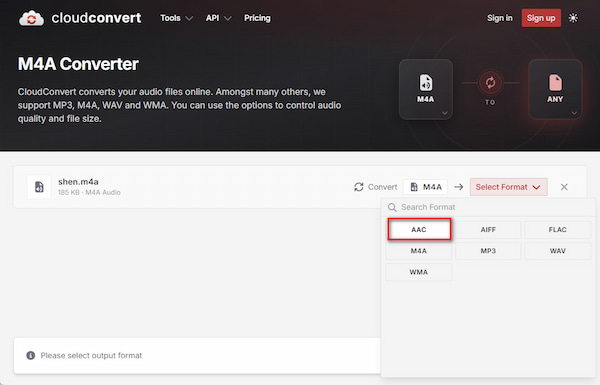Viewport: 600px width, 385px height.
Task: Remove shen.m4a with the X button
Action: coord(564,187)
